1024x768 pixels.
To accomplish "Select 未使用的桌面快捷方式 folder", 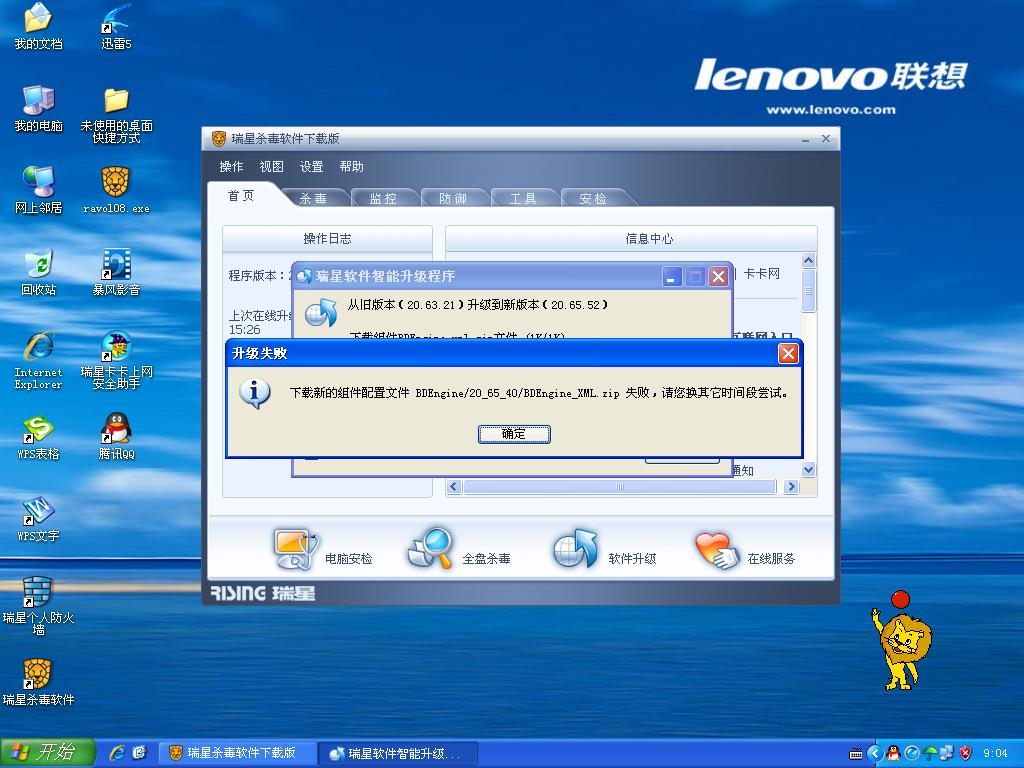I will (116, 115).
